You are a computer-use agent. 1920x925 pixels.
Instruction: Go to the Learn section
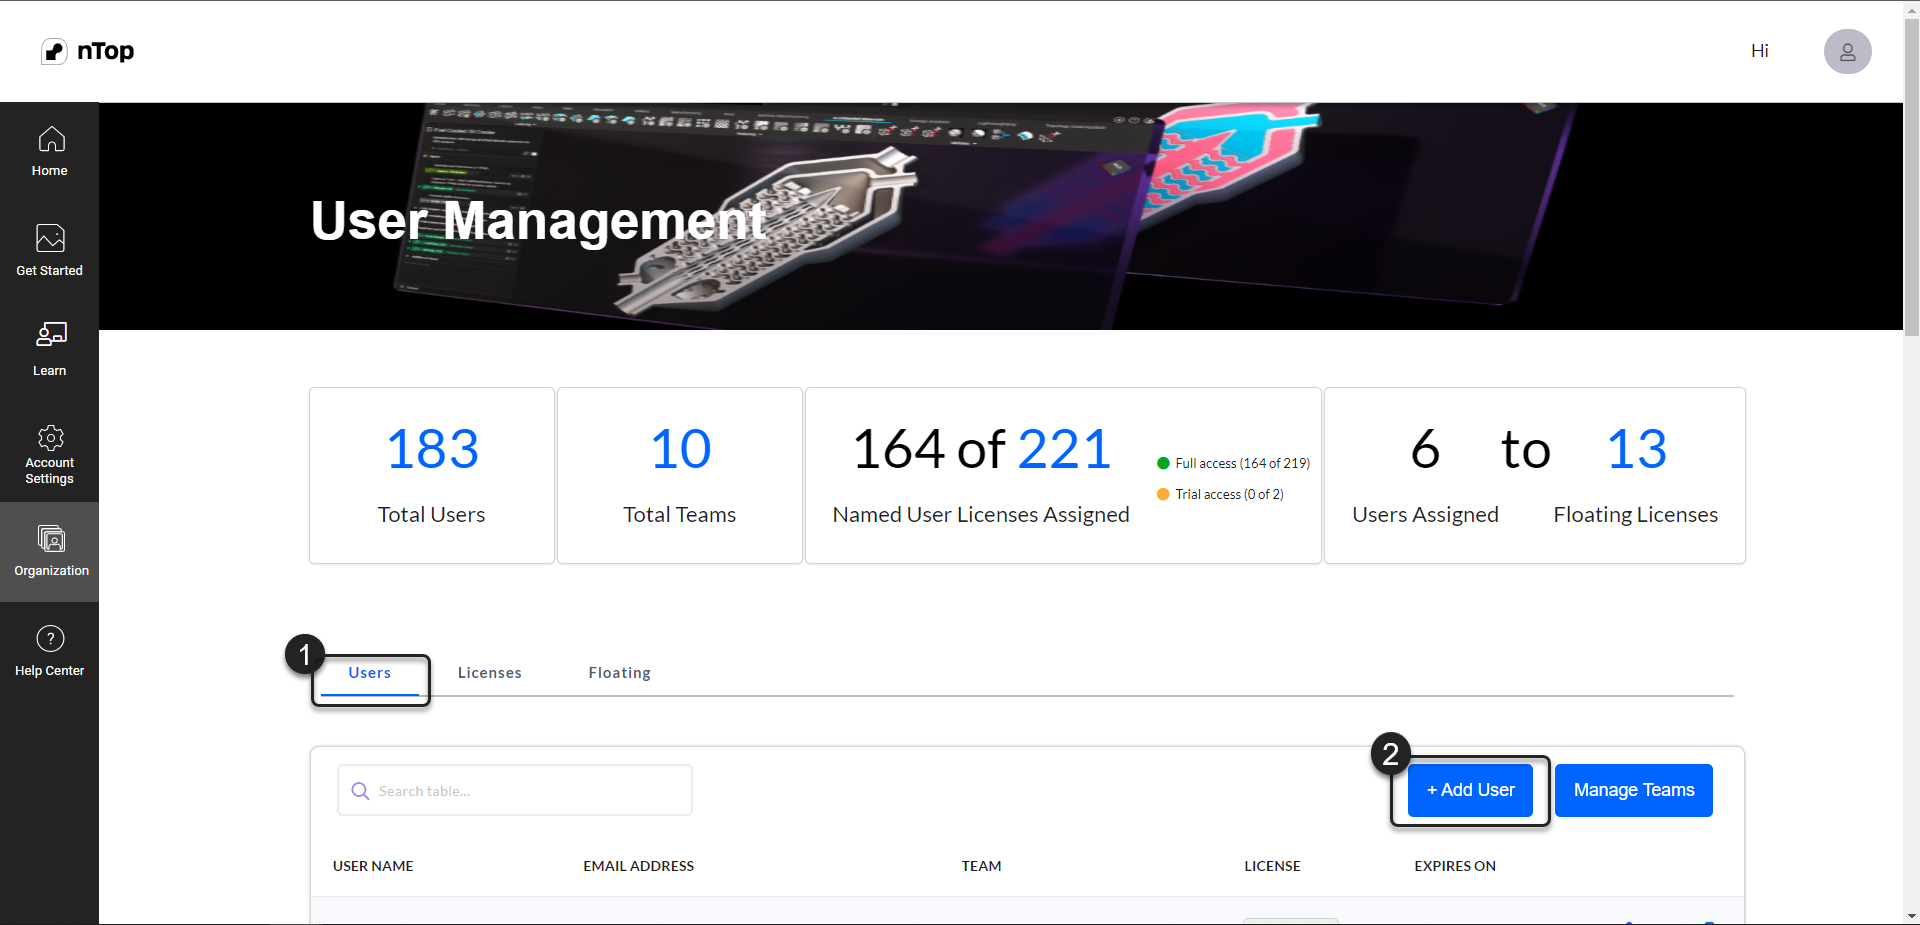[50, 350]
